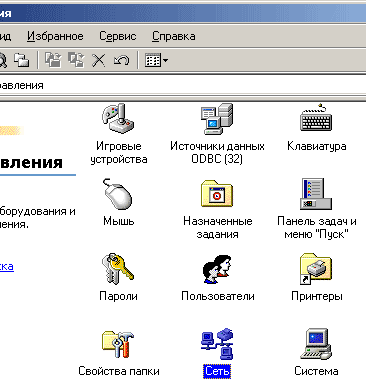Open the Сервис menu
Screen dimensions: 366x390
118,36
